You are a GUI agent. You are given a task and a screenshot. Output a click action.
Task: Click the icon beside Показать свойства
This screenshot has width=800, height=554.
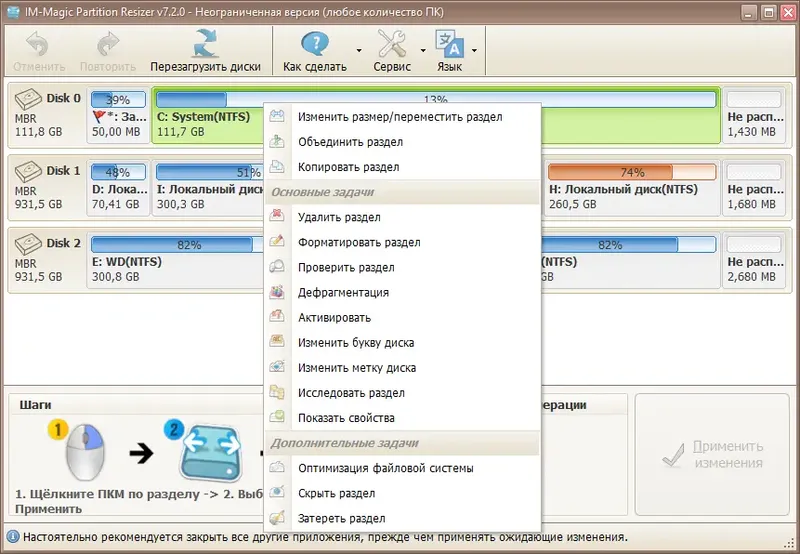pos(277,417)
